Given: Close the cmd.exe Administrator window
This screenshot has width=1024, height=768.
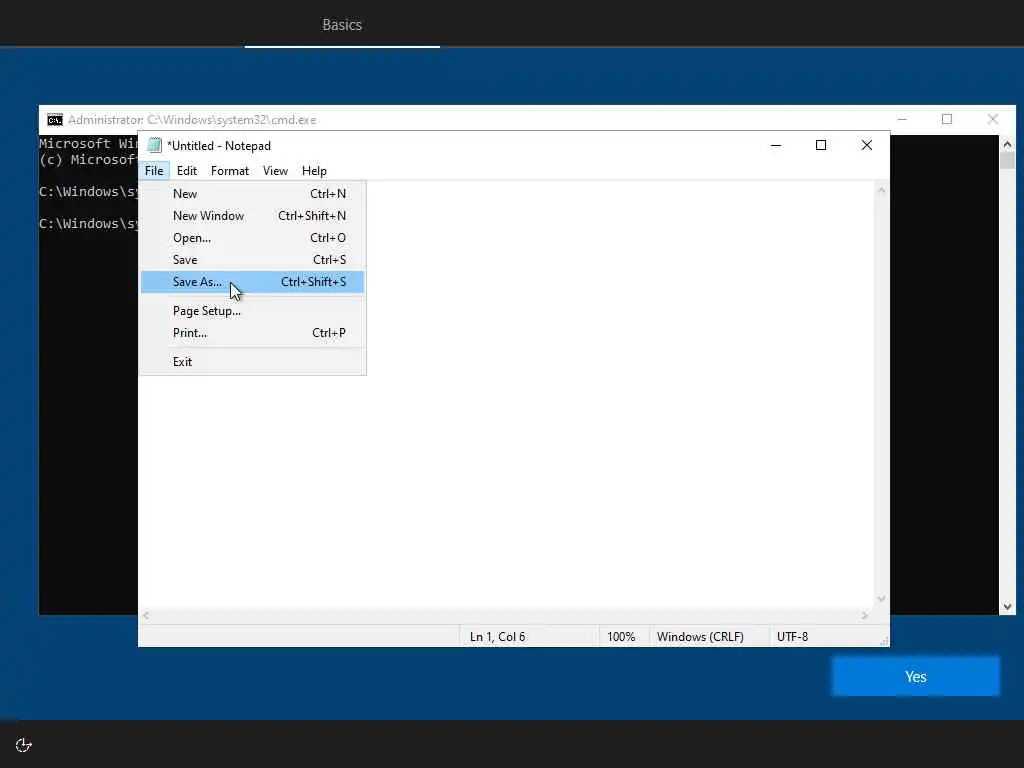Looking at the screenshot, I should [993, 120].
